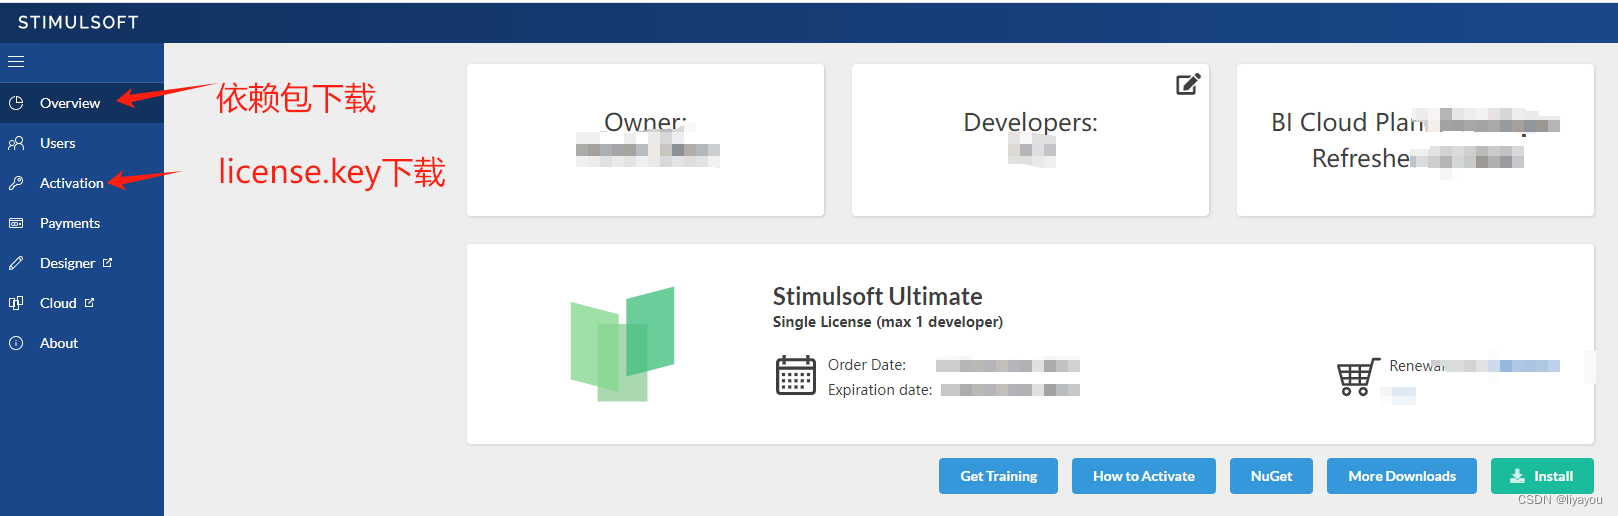Click the About info icon
This screenshot has height=516, width=1618.
(x=16, y=343)
